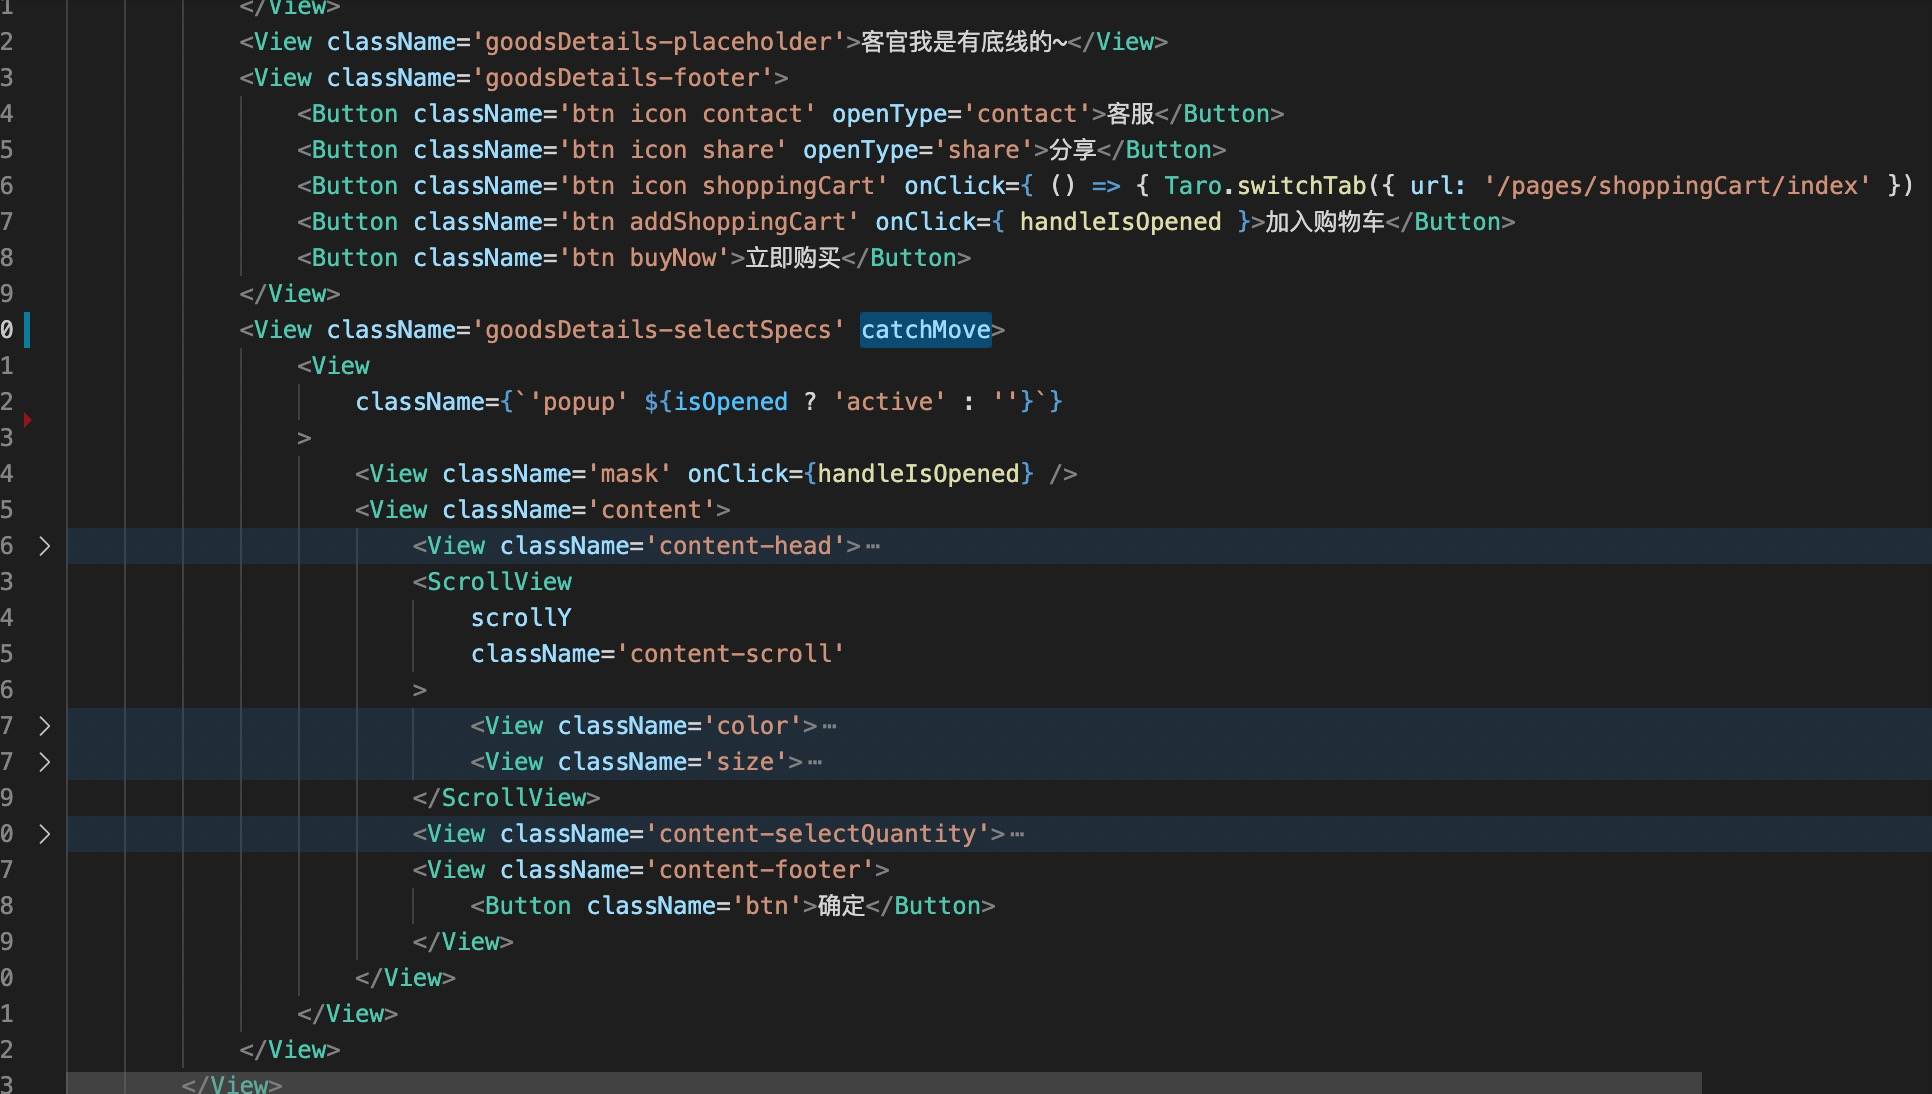This screenshot has height=1094, width=1932.
Task: Click red deleted-lines triangle in gutter
Action: [28, 420]
